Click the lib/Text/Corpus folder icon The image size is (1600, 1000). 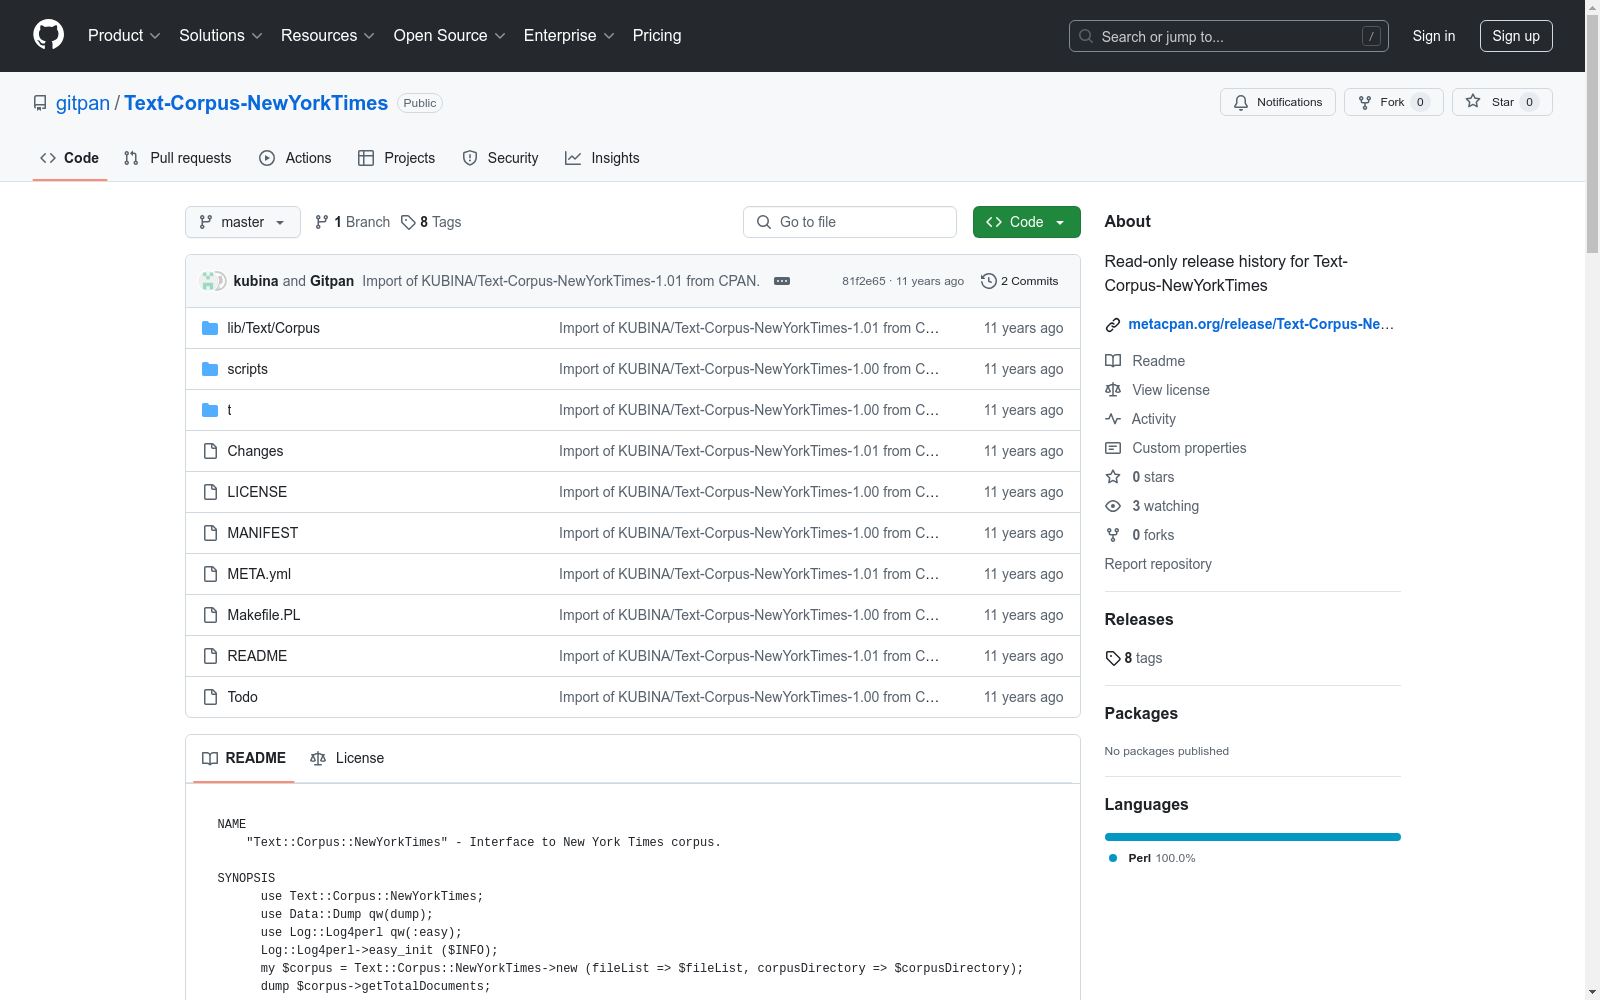210,328
